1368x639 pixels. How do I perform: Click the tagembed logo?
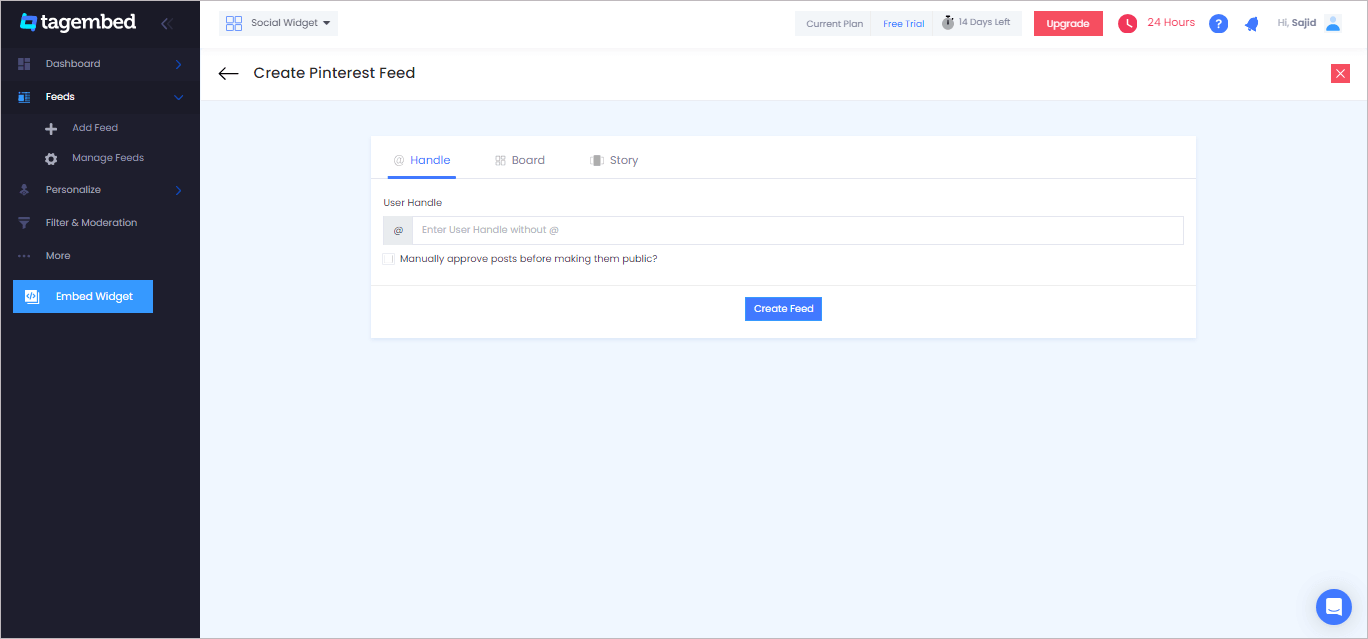click(78, 22)
